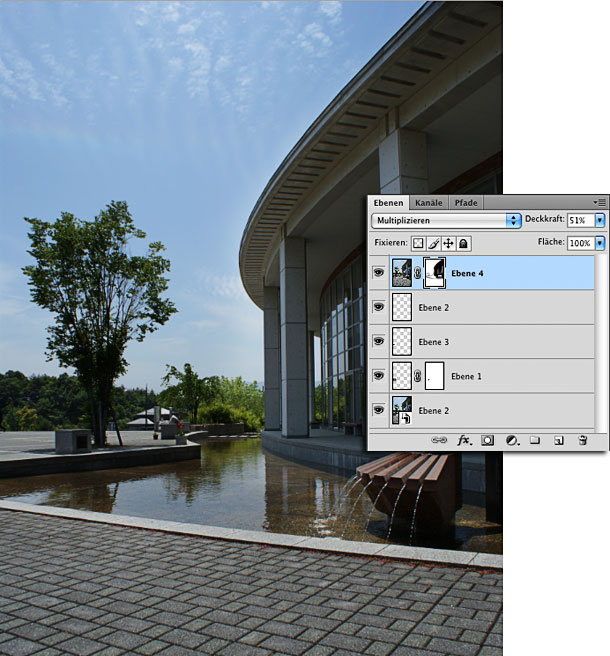Click the Deckkraft 51% input field
This screenshot has height=656, width=610.
click(x=581, y=220)
